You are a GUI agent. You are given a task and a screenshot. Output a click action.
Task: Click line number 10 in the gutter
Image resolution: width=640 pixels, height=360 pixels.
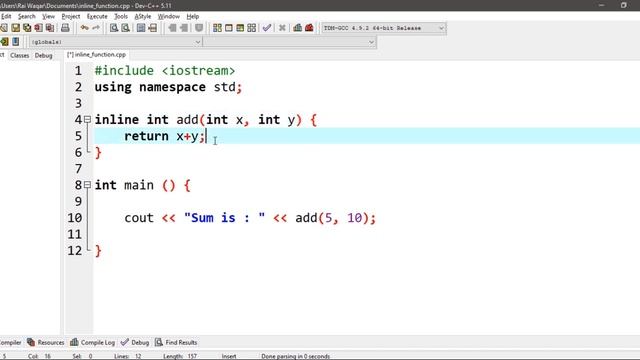click(x=75, y=218)
